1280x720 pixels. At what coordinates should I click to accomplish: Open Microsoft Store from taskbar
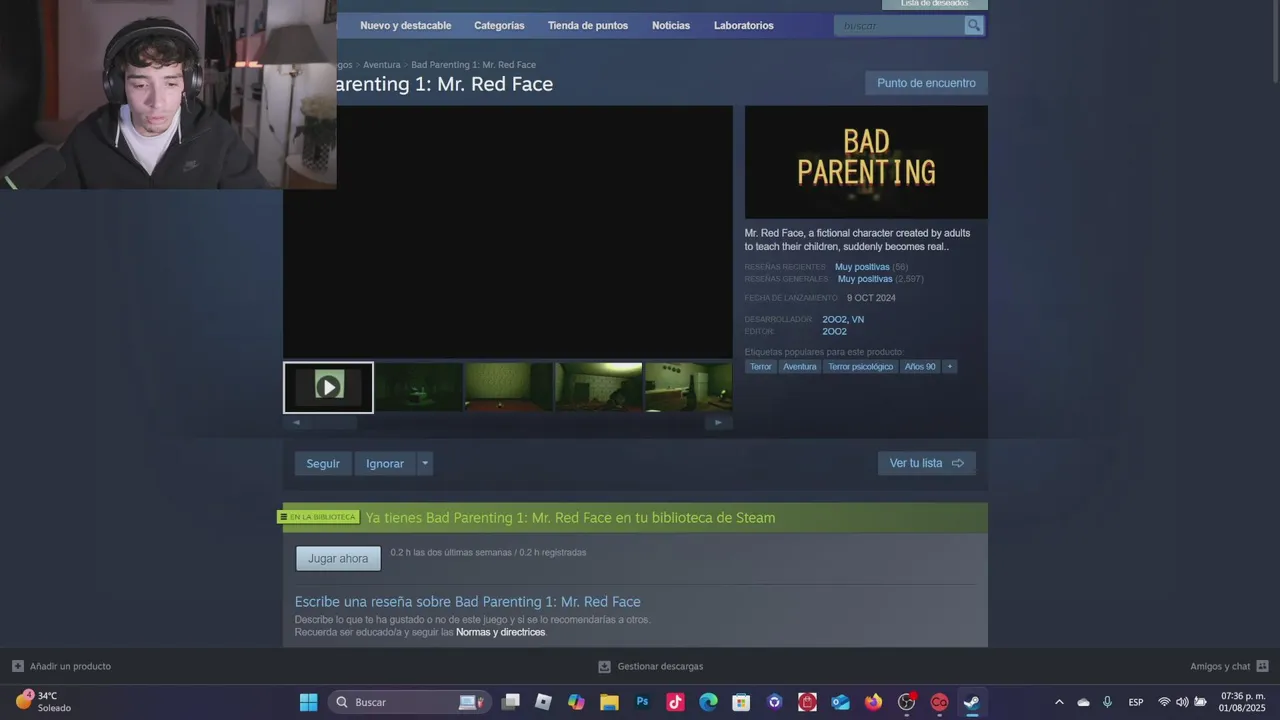coord(741,702)
